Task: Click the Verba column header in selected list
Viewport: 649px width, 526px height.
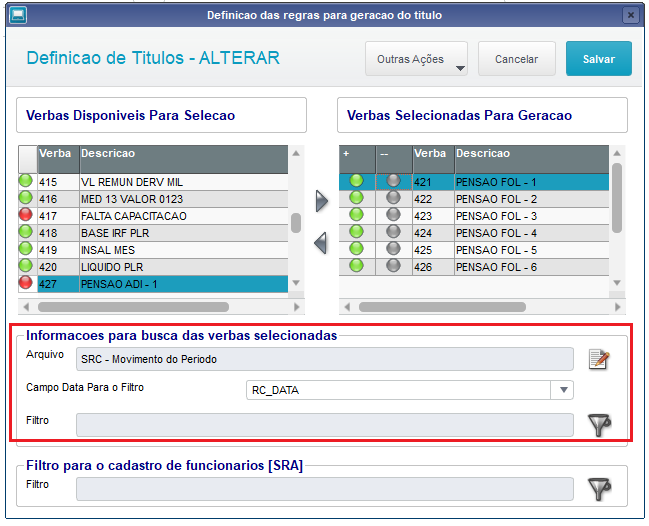Action: click(x=433, y=159)
